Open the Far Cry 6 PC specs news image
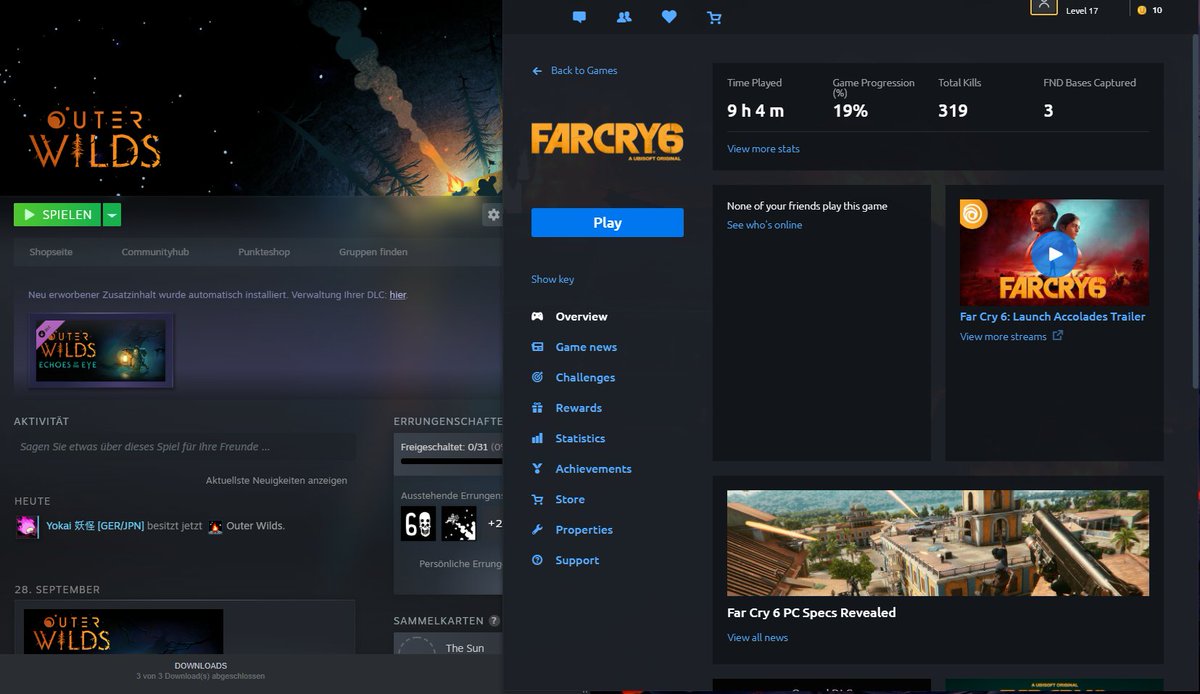 (938, 543)
